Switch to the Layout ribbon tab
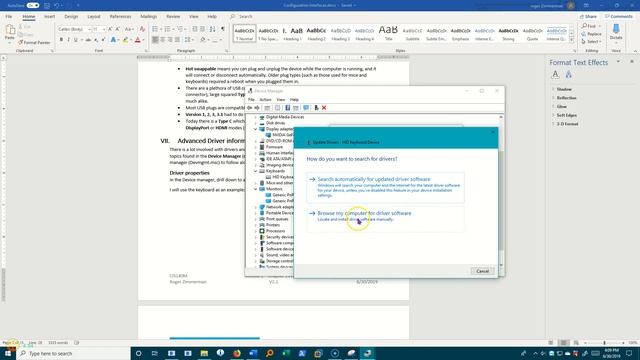 point(94,16)
